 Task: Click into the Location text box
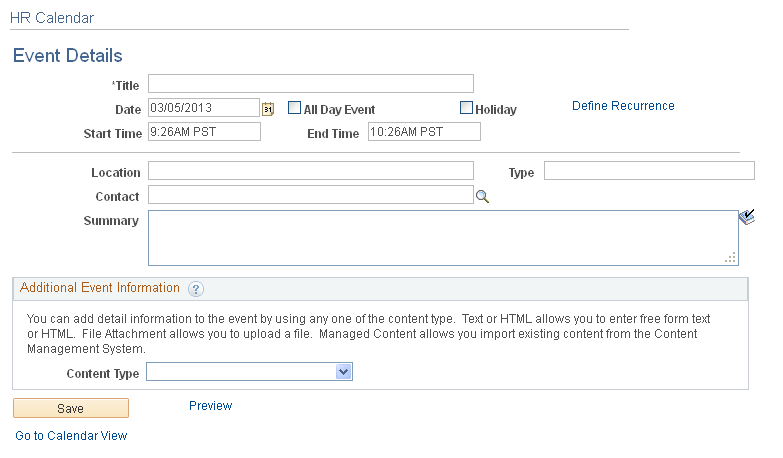tap(311, 170)
